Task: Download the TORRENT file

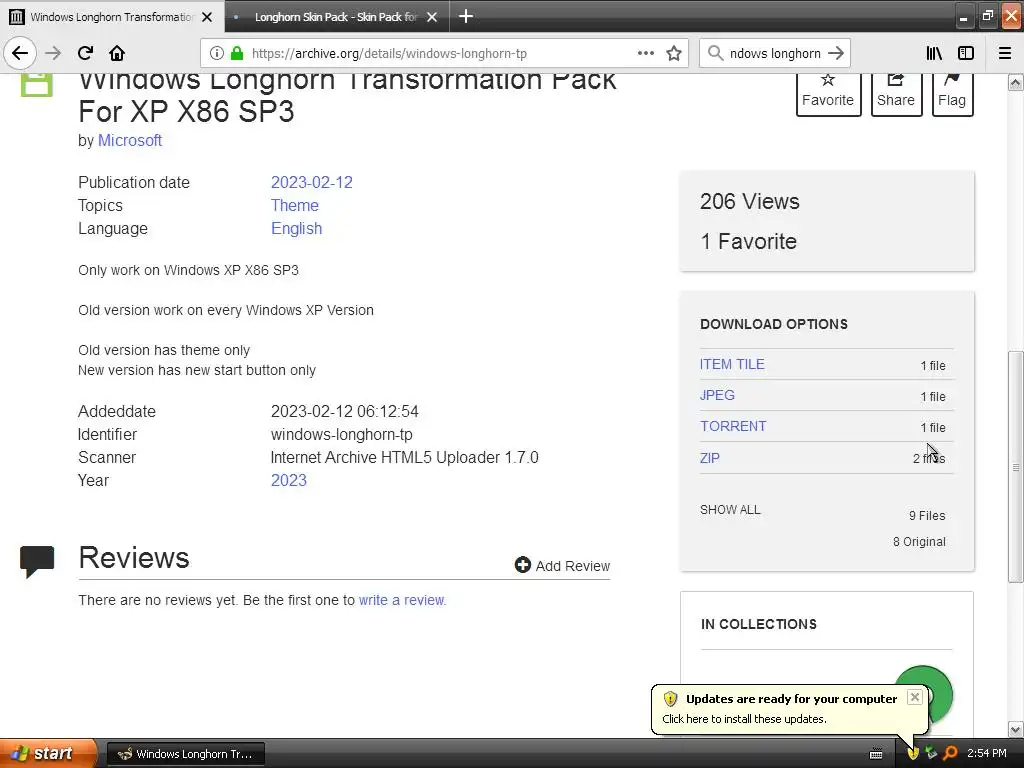Action: (x=733, y=426)
